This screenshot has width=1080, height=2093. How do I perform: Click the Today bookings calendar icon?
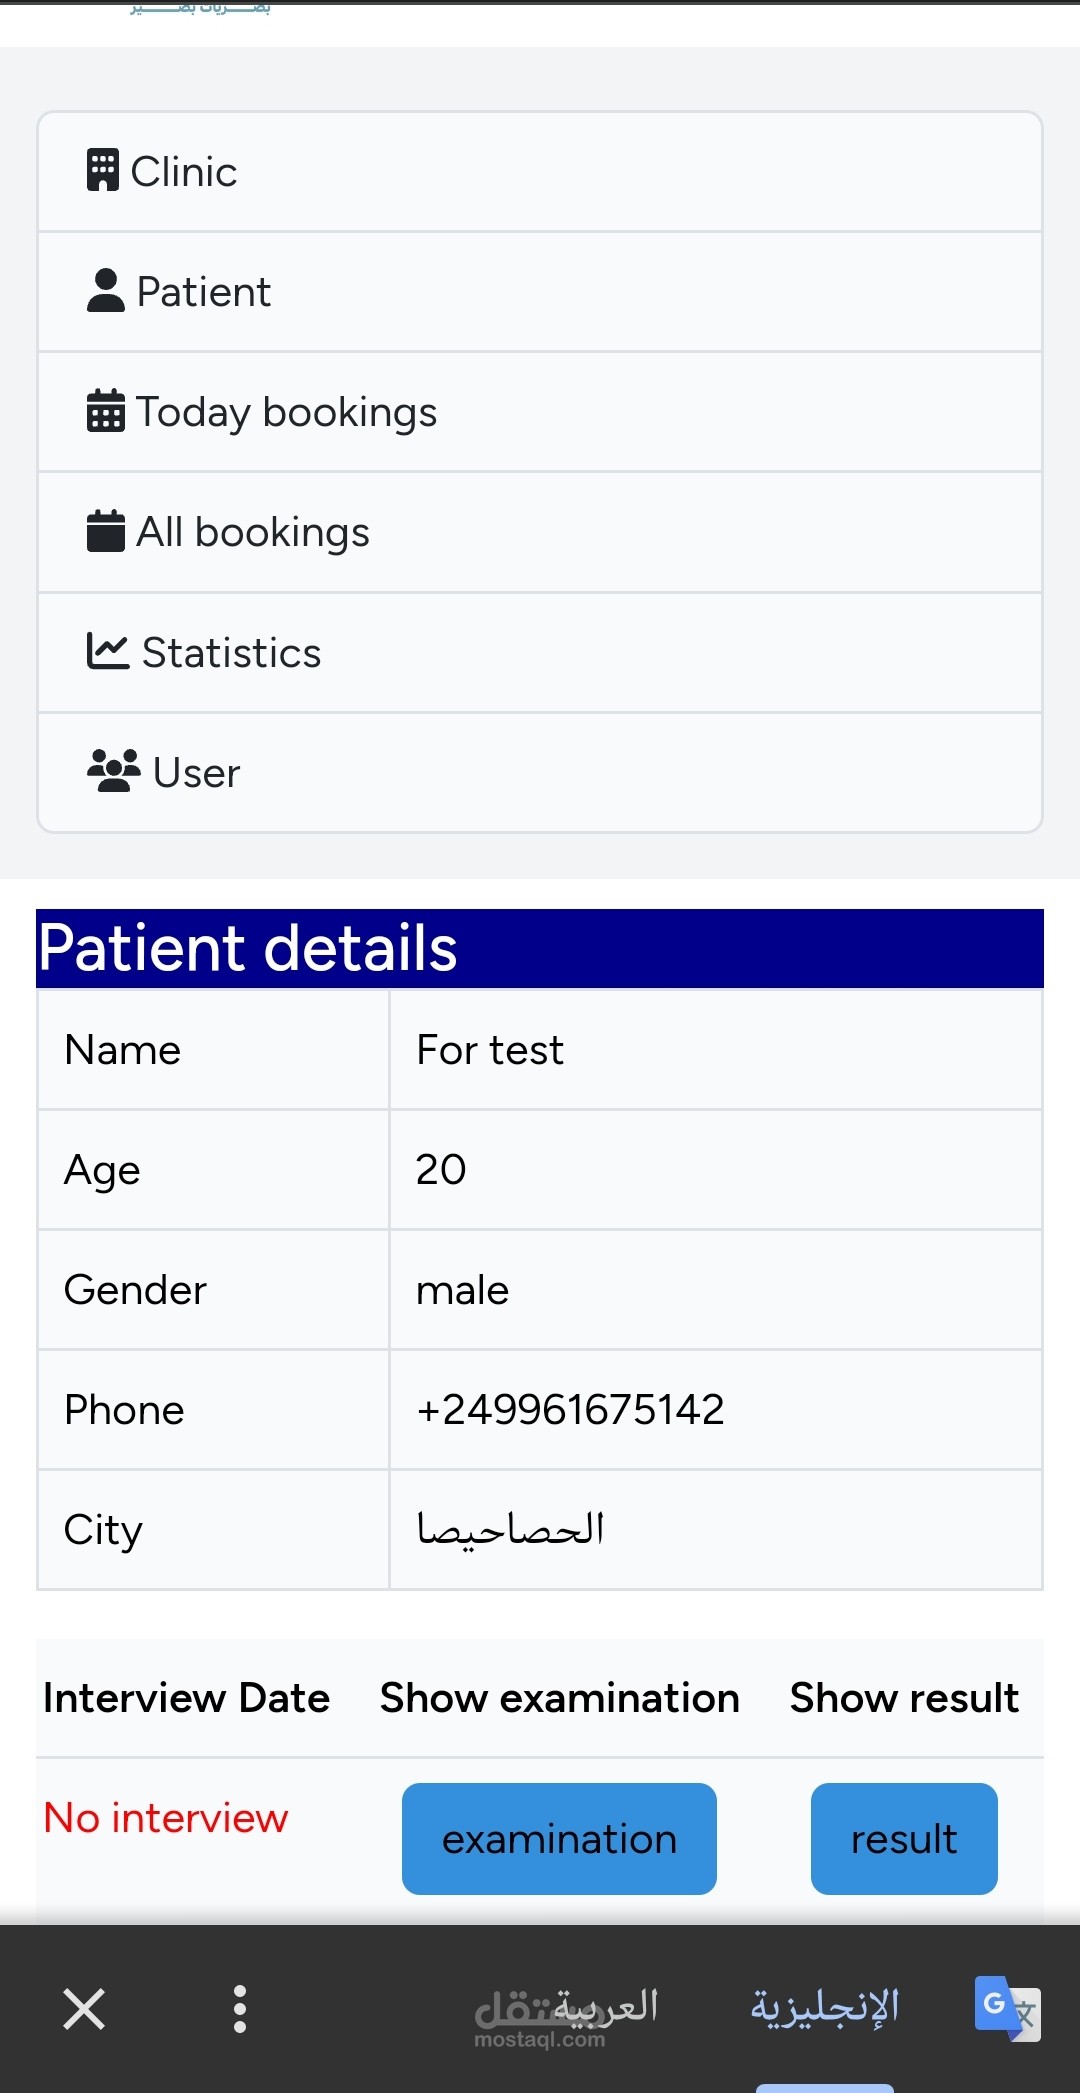click(106, 411)
